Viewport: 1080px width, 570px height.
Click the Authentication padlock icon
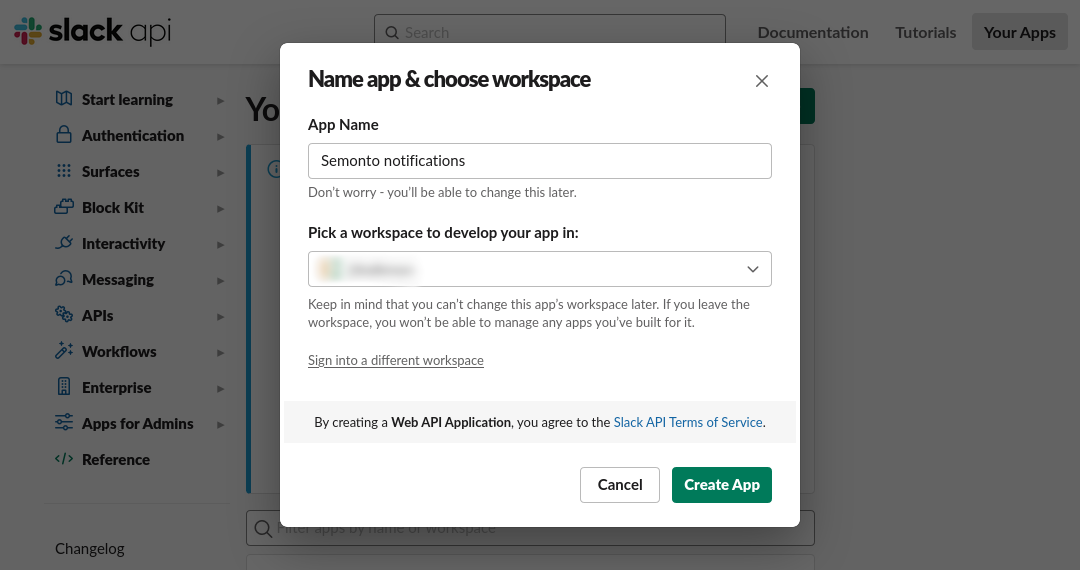(x=64, y=135)
